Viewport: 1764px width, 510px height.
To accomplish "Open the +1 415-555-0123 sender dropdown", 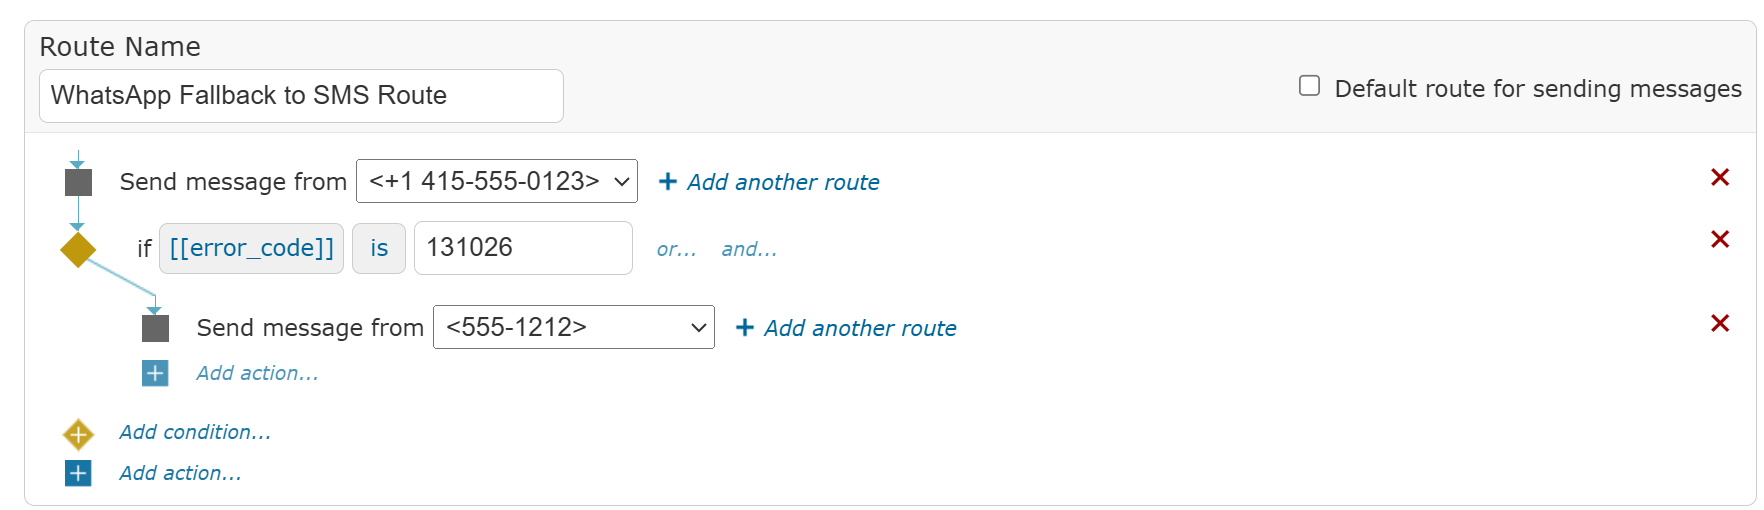I will pos(497,181).
